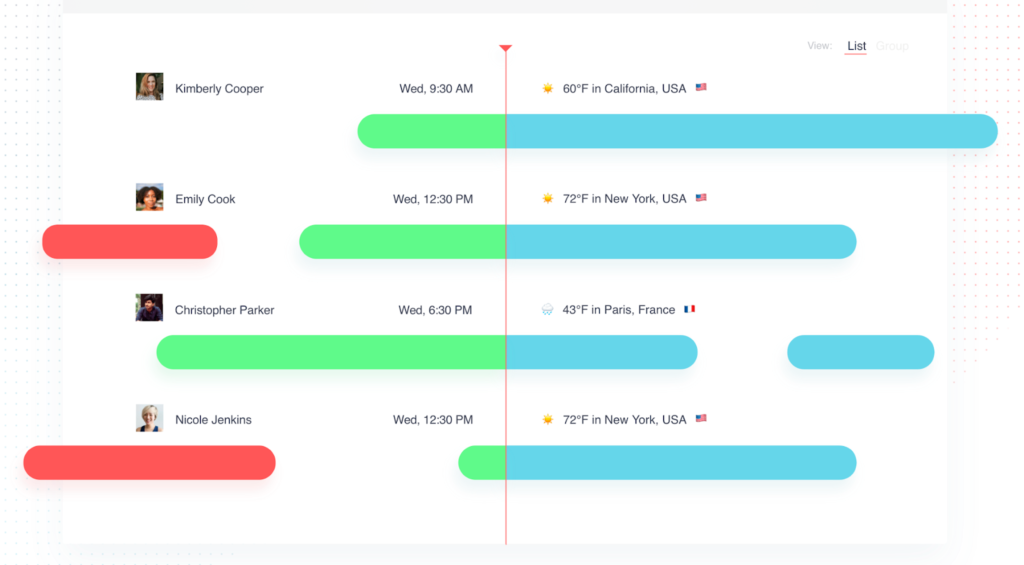The image size is (1024, 565).
Task: Click the red current-time marker triangle
Action: point(505,48)
